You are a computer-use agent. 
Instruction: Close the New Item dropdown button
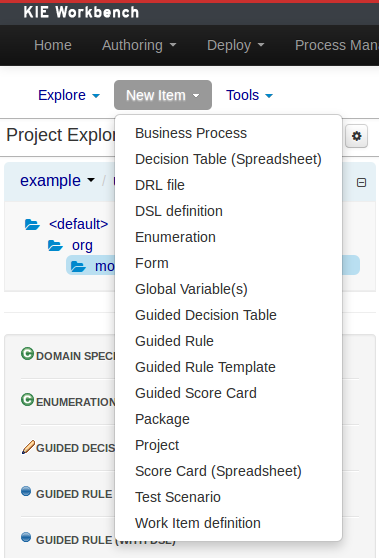click(x=163, y=95)
